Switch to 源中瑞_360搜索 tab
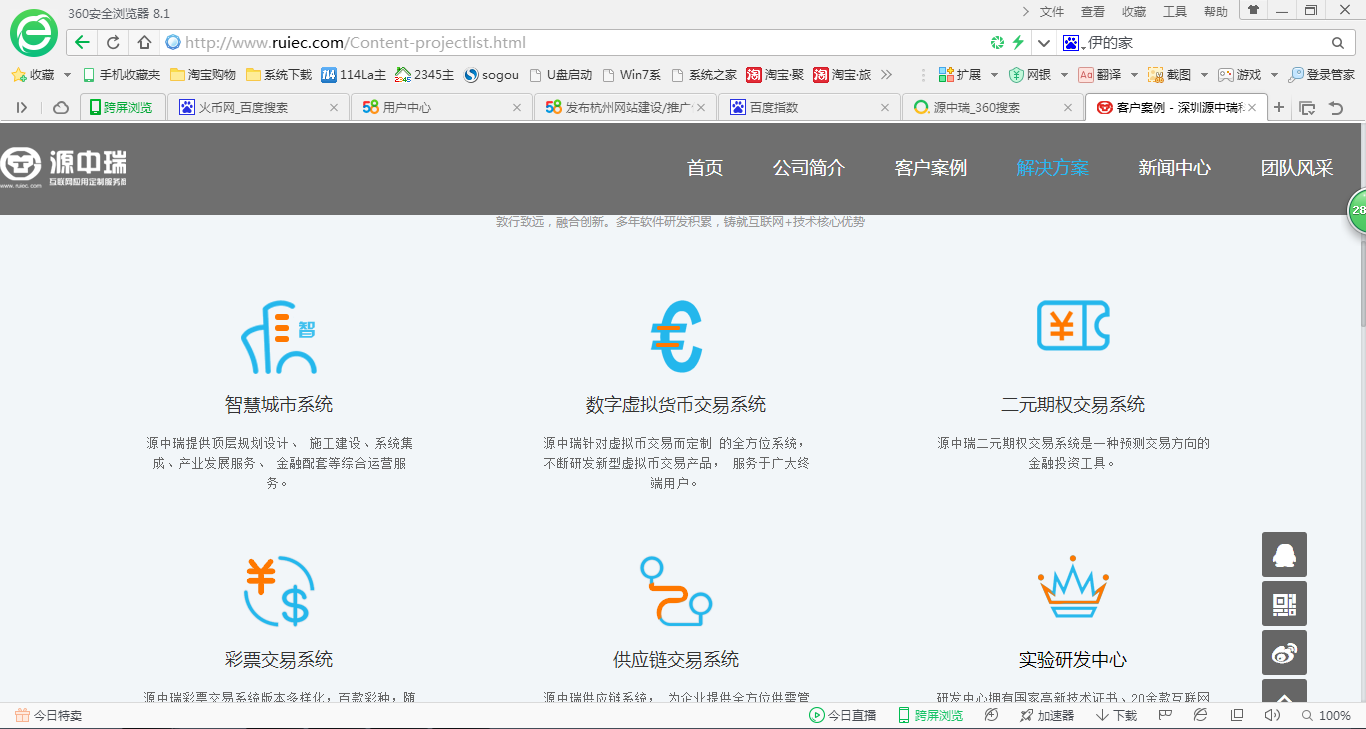The image size is (1366, 729). coord(993,107)
